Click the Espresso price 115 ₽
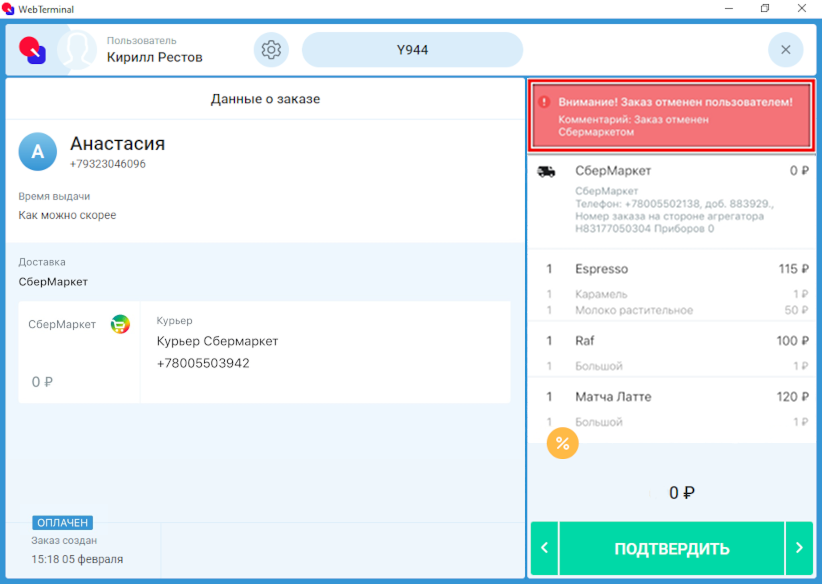The height and width of the screenshot is (584, 822). (793, 269)
